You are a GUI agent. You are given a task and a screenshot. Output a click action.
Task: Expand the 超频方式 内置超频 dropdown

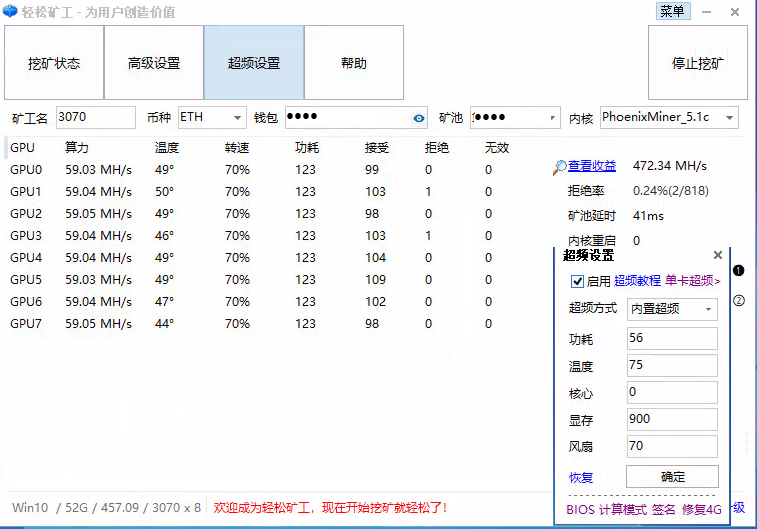708,310
